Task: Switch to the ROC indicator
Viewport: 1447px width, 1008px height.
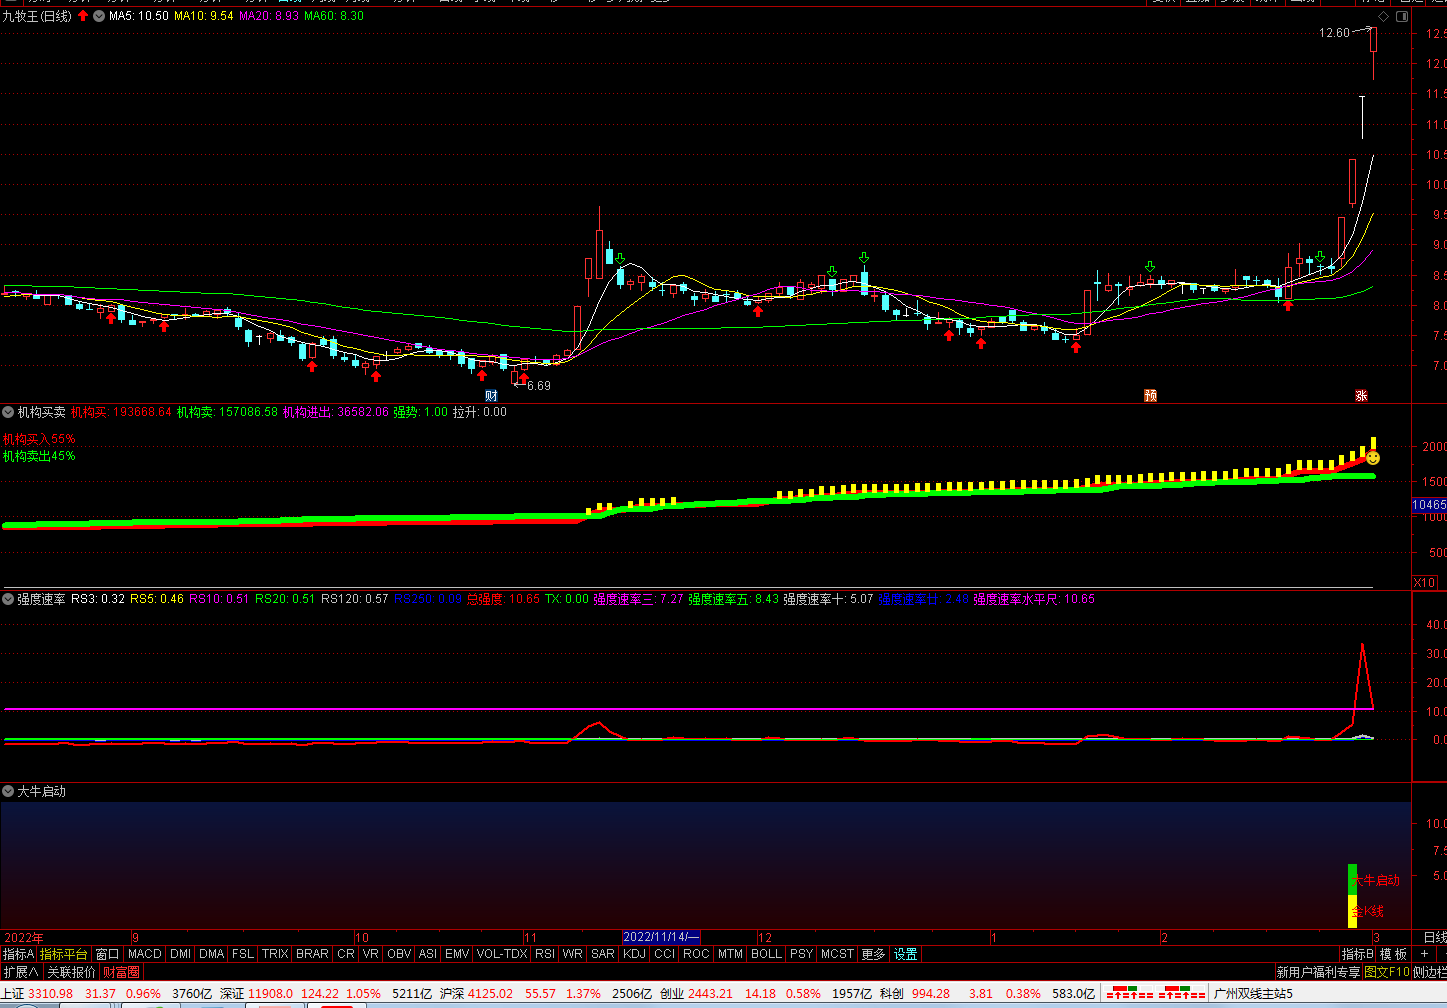Action: point(696,954)
